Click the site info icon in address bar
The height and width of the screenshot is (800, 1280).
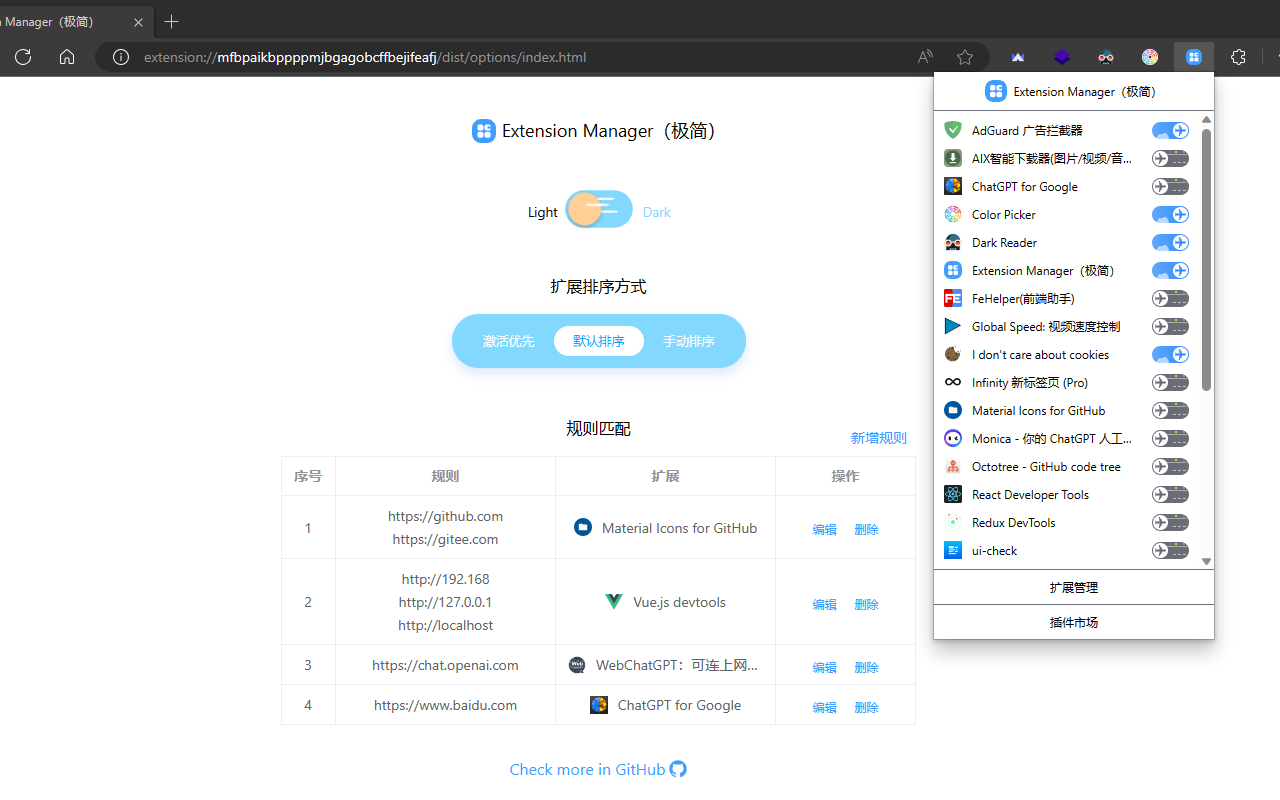tap(121, 57)
